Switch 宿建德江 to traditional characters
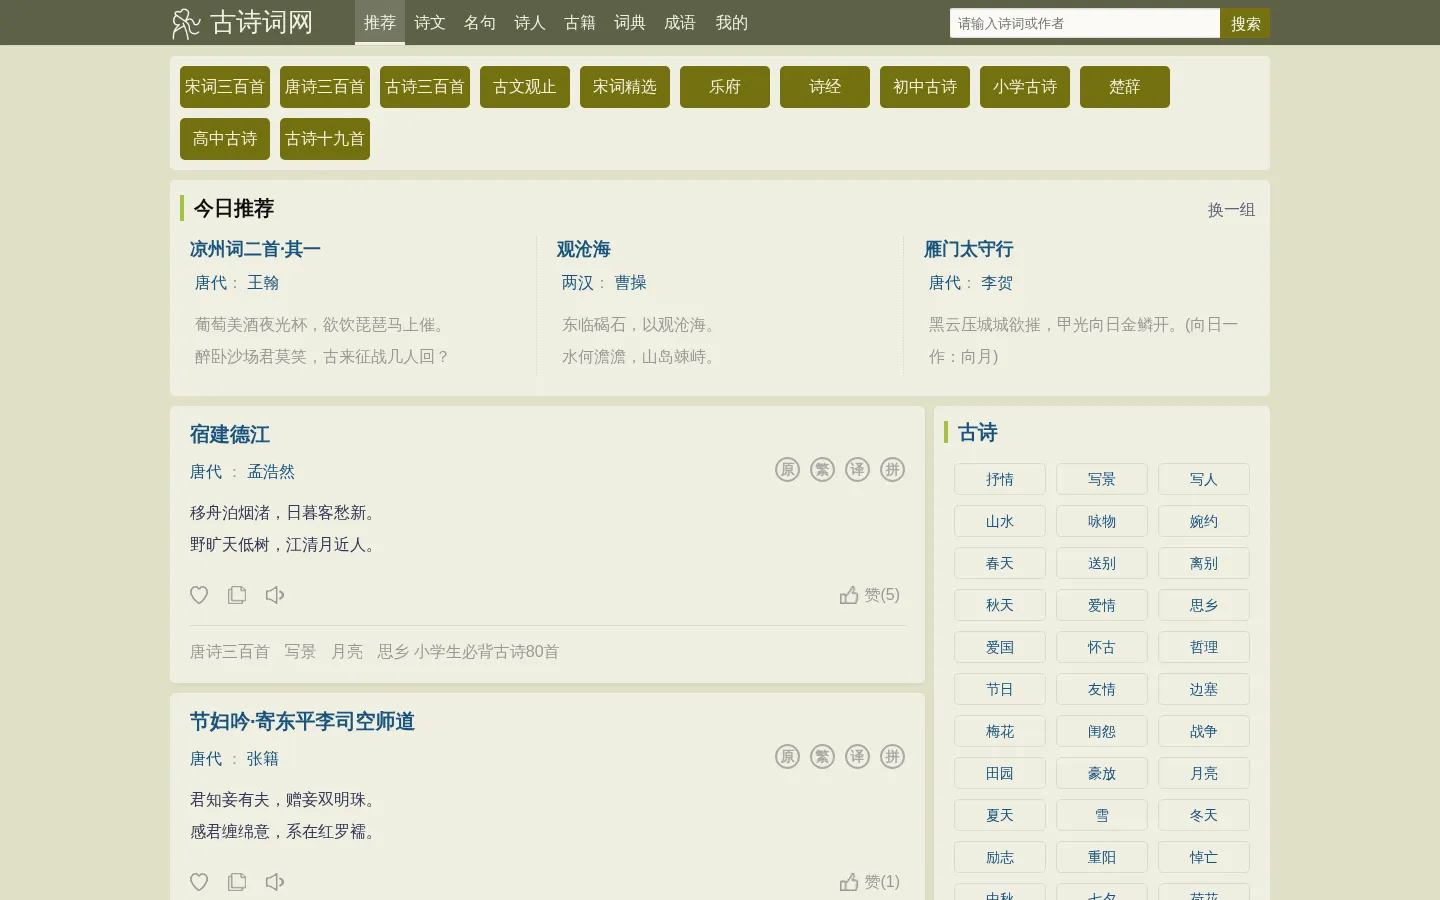This screenshot has width=1440, height=900. click(823, 469)
